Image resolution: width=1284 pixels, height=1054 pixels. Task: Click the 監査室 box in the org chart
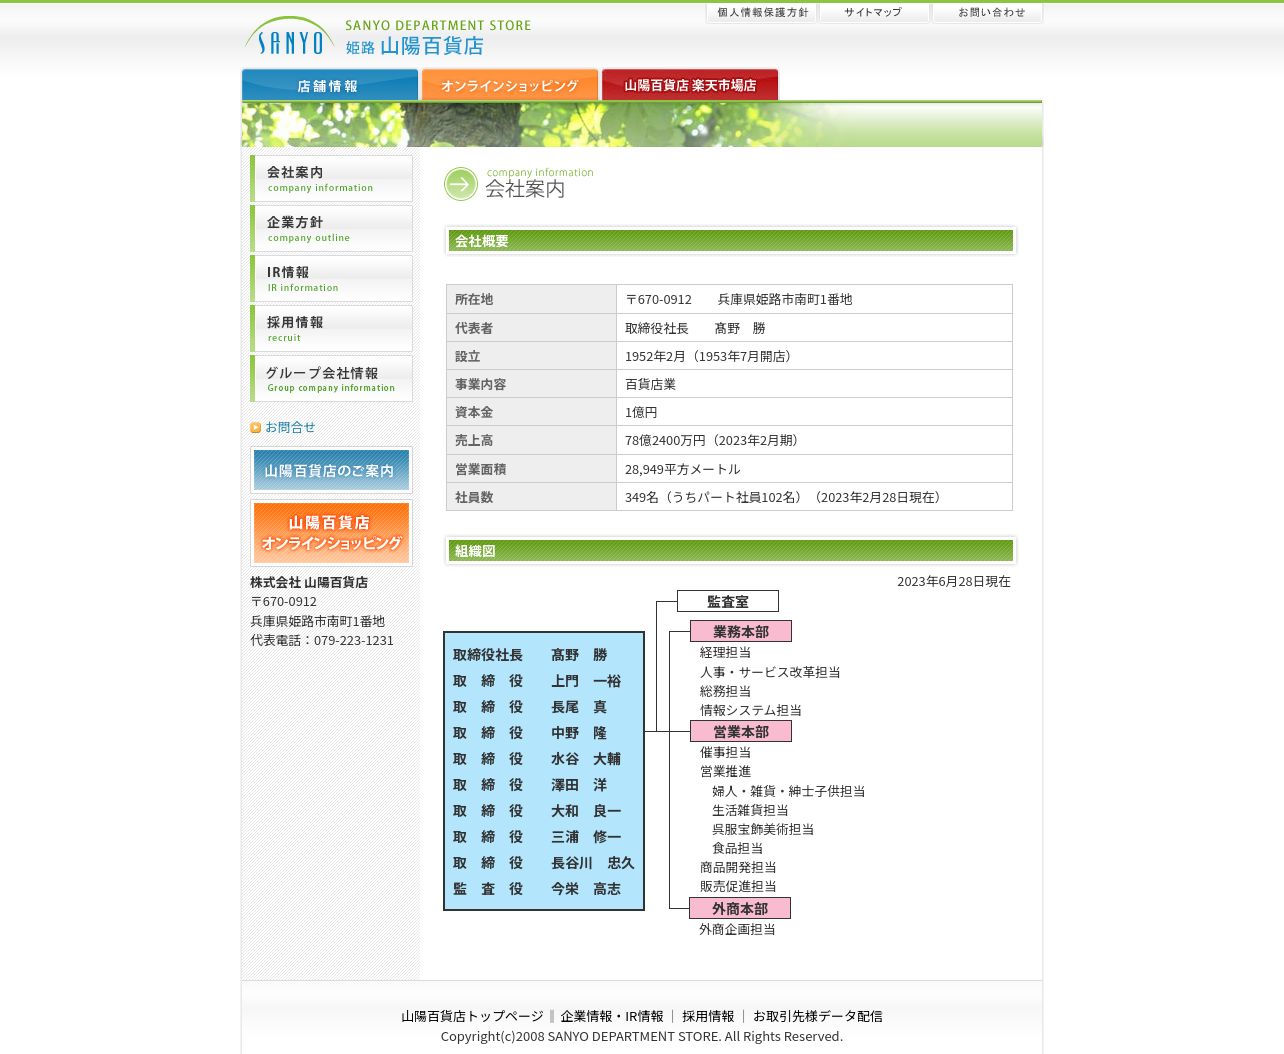click(728, 601)
